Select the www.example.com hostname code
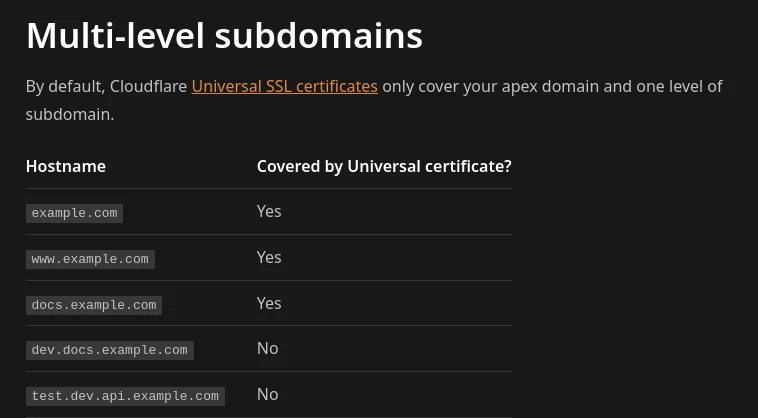Viewport: 758px width, 418px height. tap(90, 259)
